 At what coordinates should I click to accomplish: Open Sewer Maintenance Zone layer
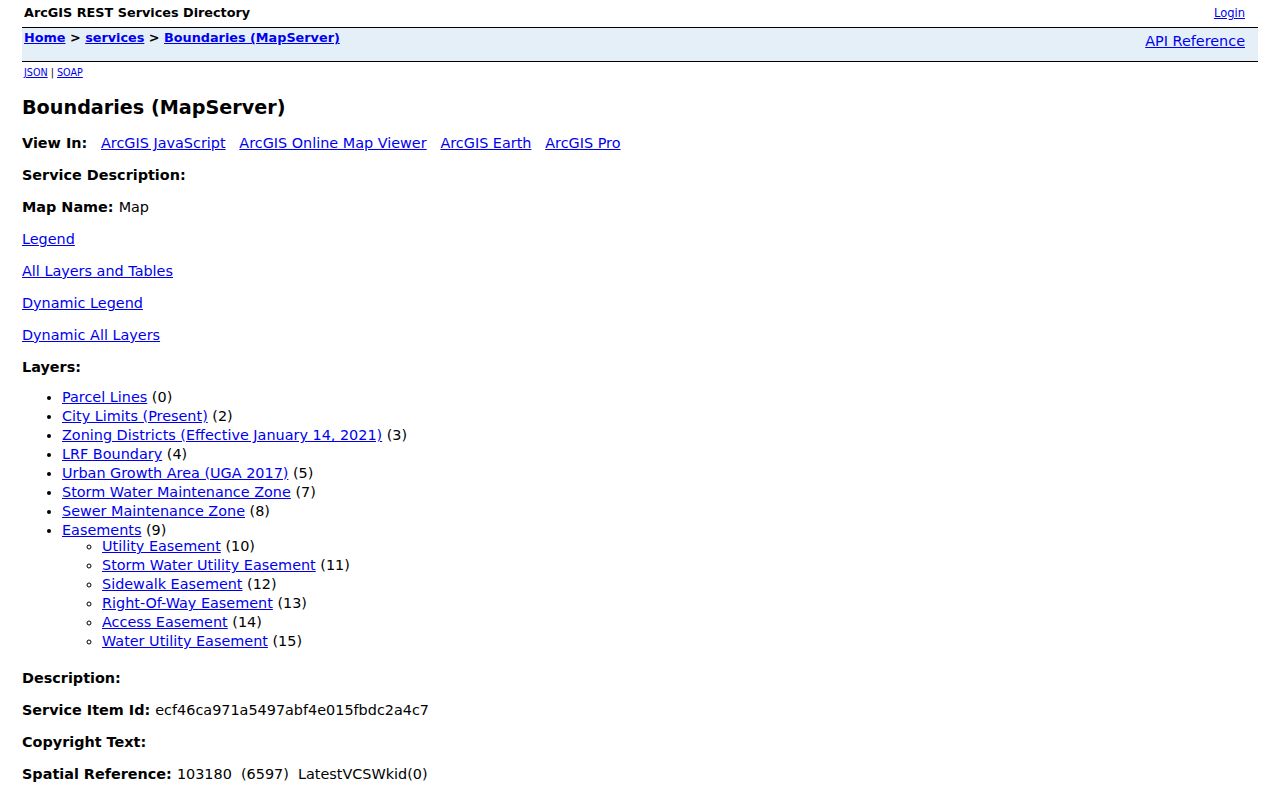pyautogui.click(x=153, y=511)
